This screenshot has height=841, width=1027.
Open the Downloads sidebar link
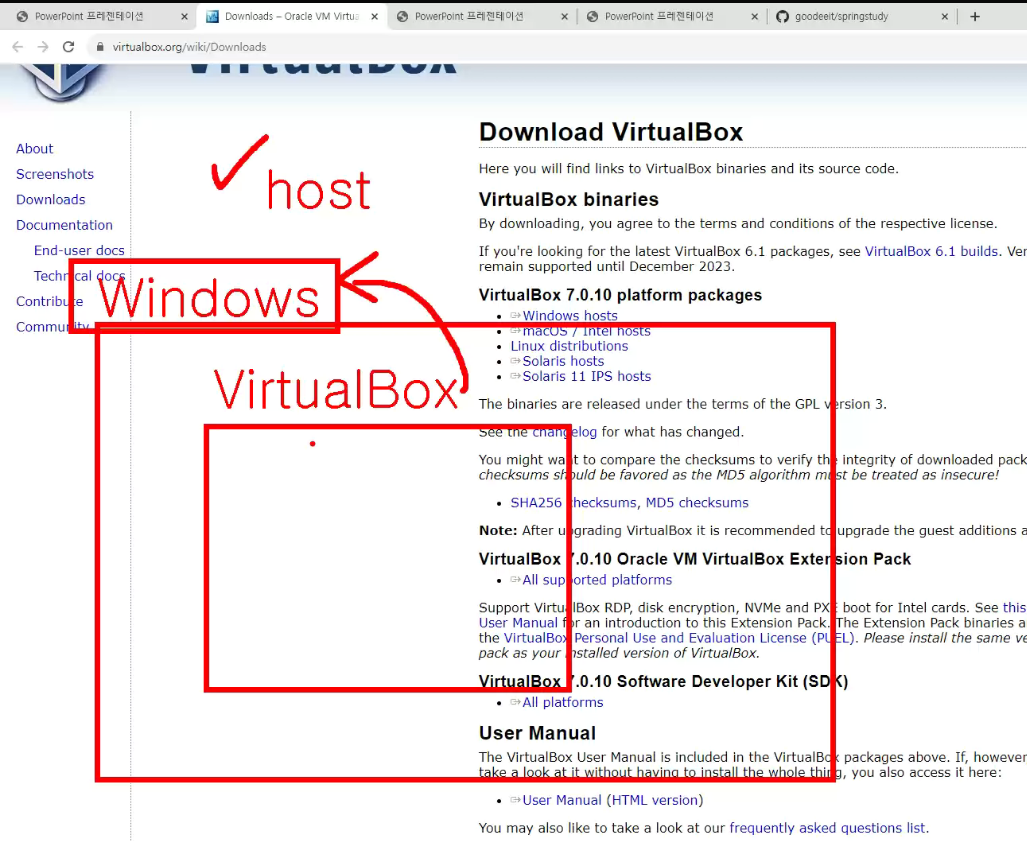click(50, 199)
